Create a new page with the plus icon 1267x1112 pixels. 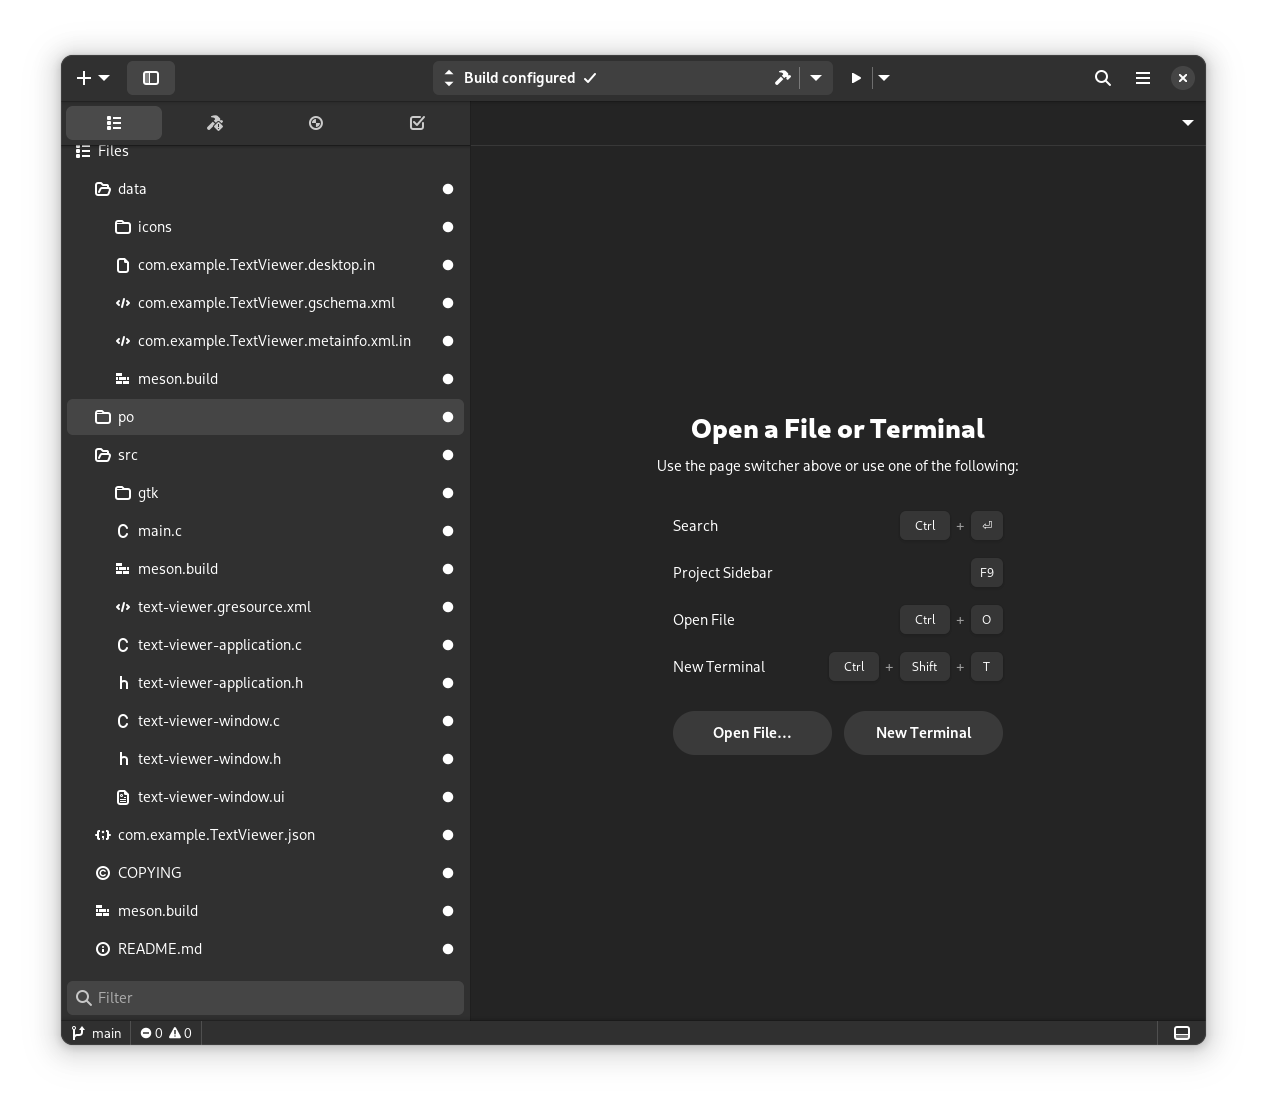[x=83, y=77]
